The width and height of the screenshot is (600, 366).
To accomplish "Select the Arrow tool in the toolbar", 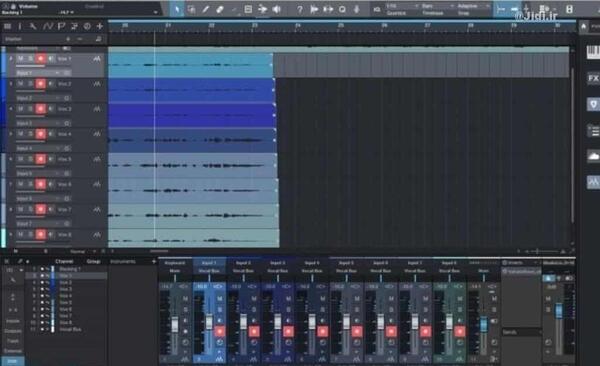I will 177,9.
